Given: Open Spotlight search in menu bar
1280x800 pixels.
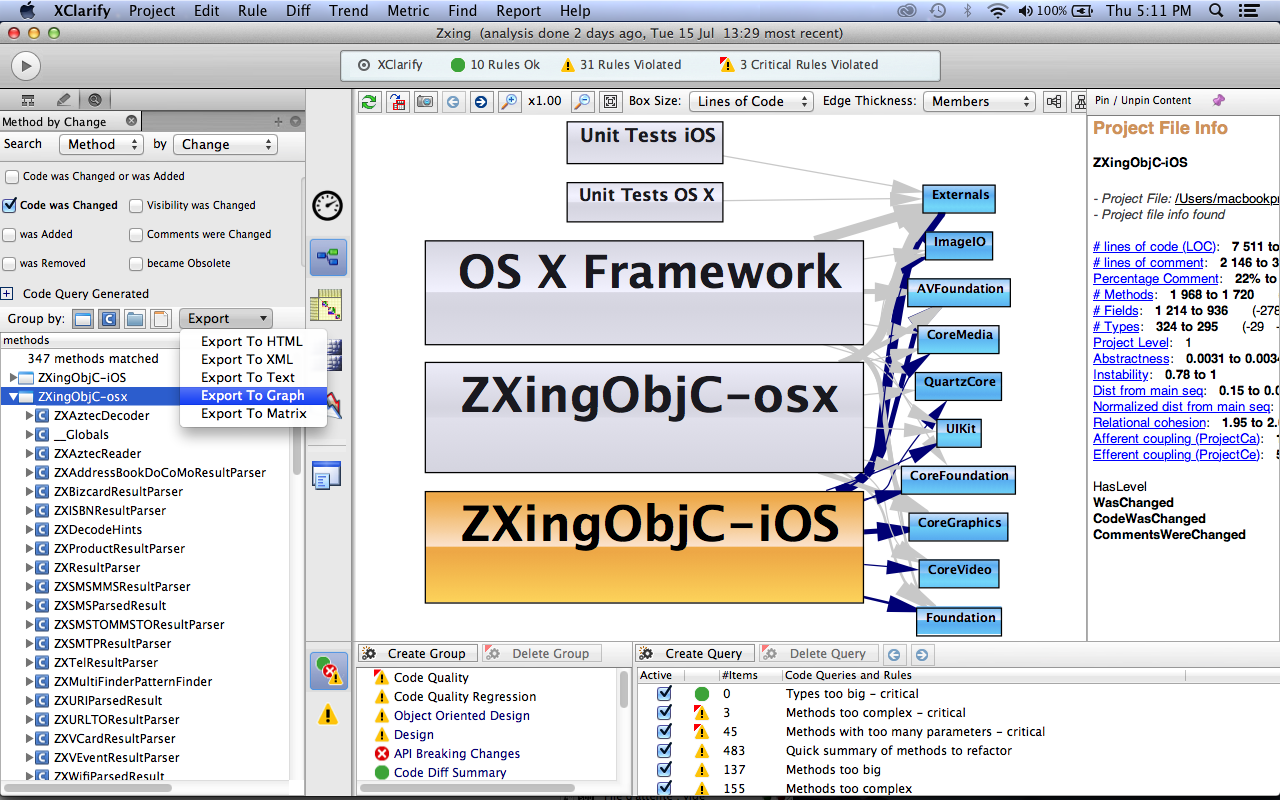Looking at the screenshot, I should [1216, 11].
